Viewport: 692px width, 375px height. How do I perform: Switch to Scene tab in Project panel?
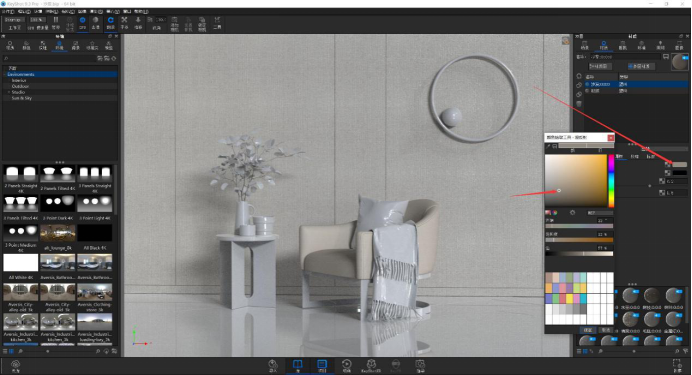[584, 45]
